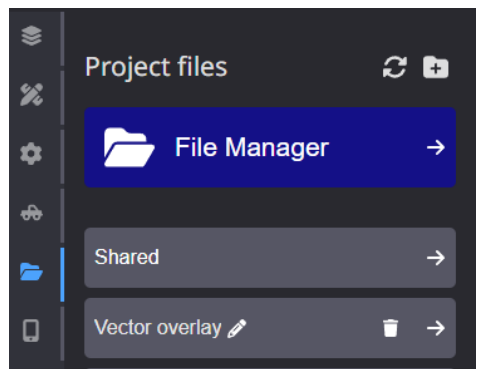
Task: Open settings via the gear icon
Action: pyautogui.click(x=31, y=154)
